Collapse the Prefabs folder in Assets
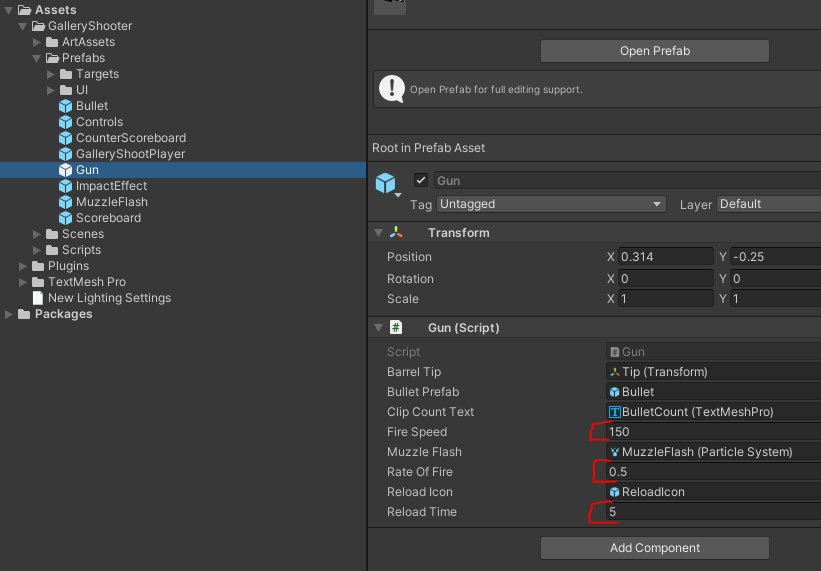The height and width of the screenshot is (571, 821). (x=38, y=58)
